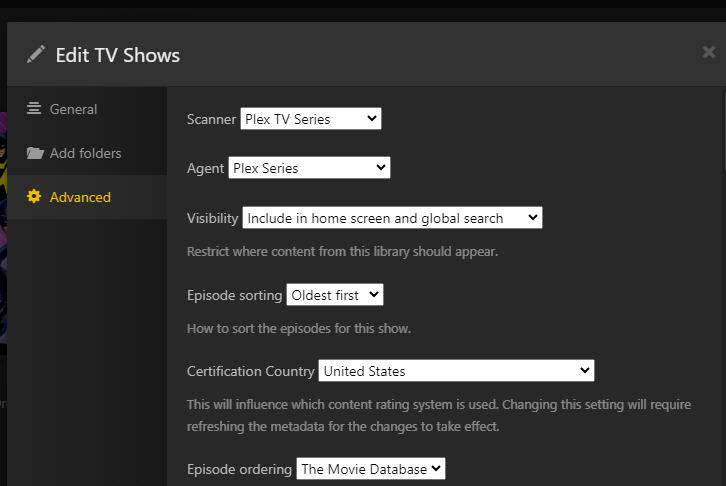
Task: Select the Advanced tab label
Action: (80, 197)
